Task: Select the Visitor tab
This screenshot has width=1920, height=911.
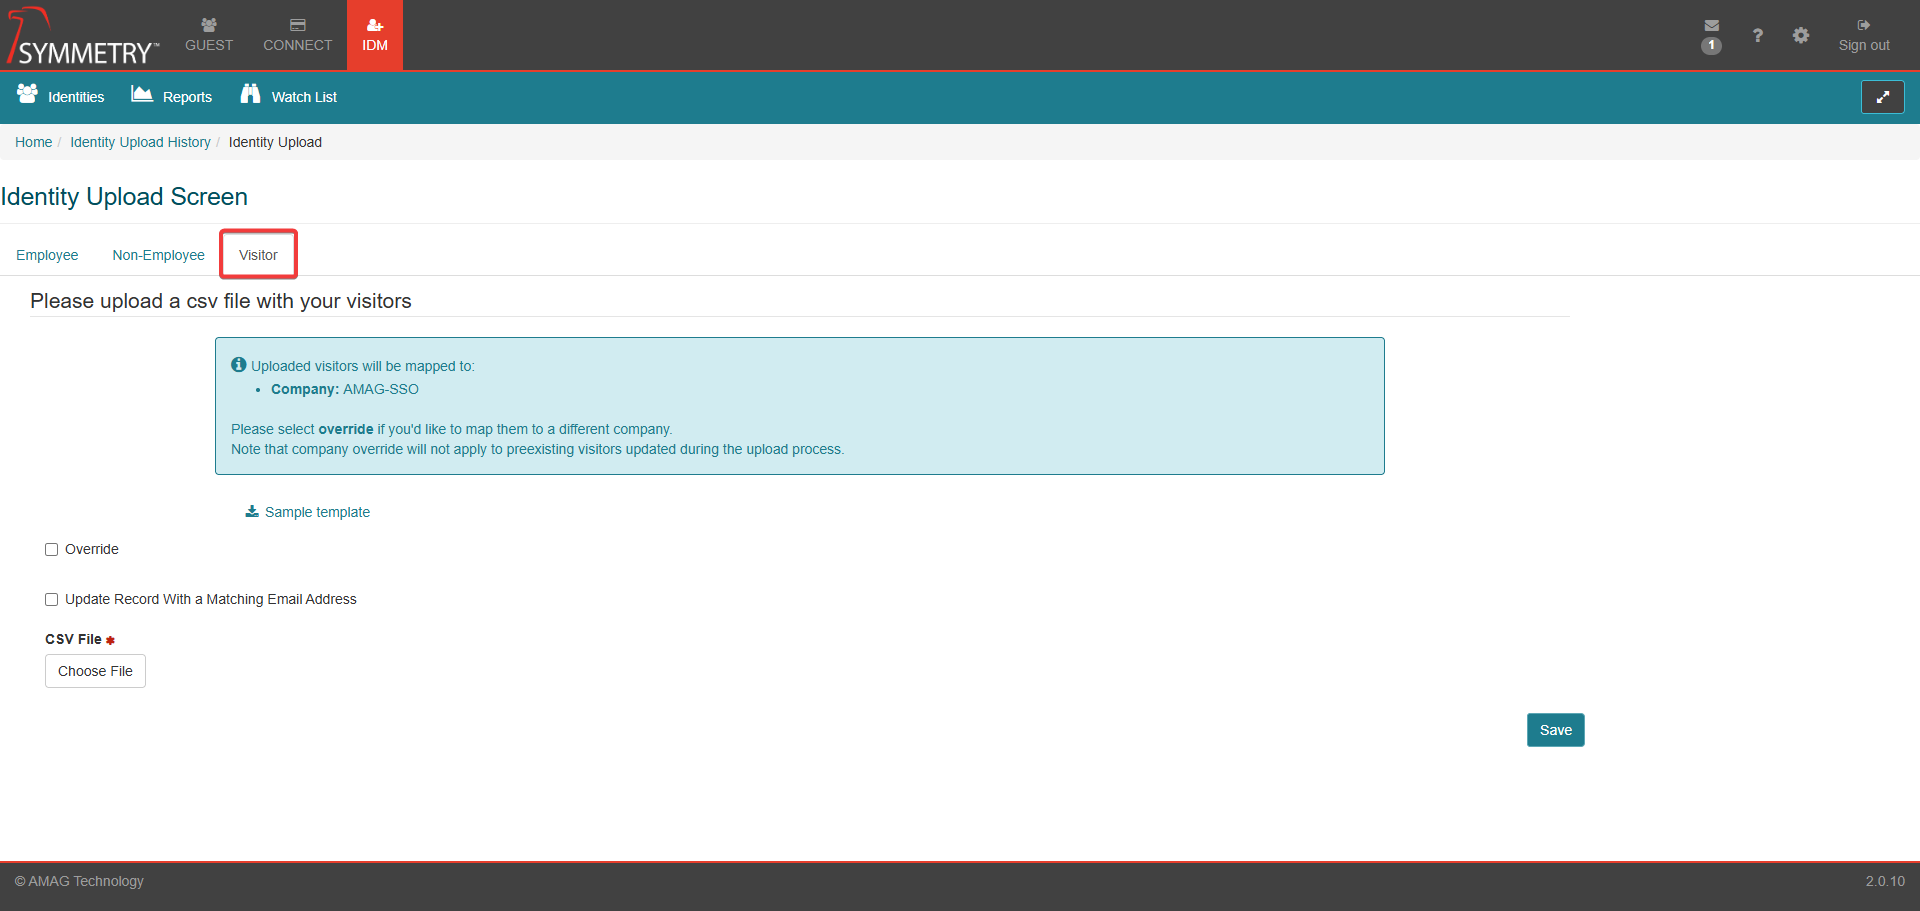Action: click(x=258, y=255)
